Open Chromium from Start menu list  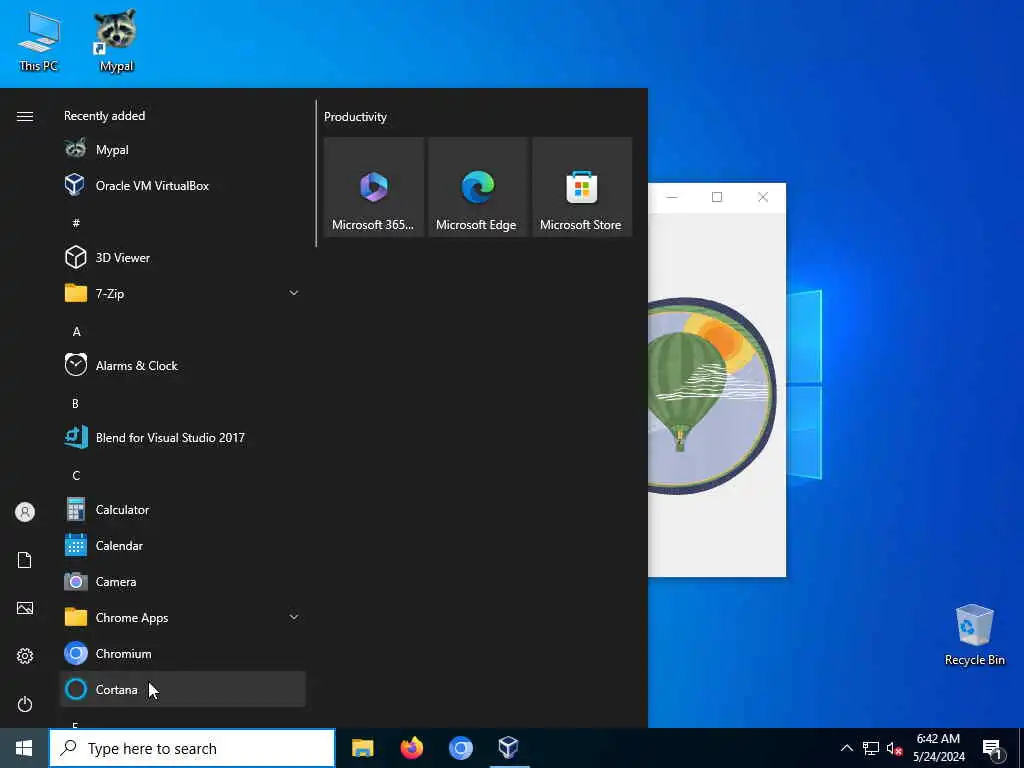point(182,653)
